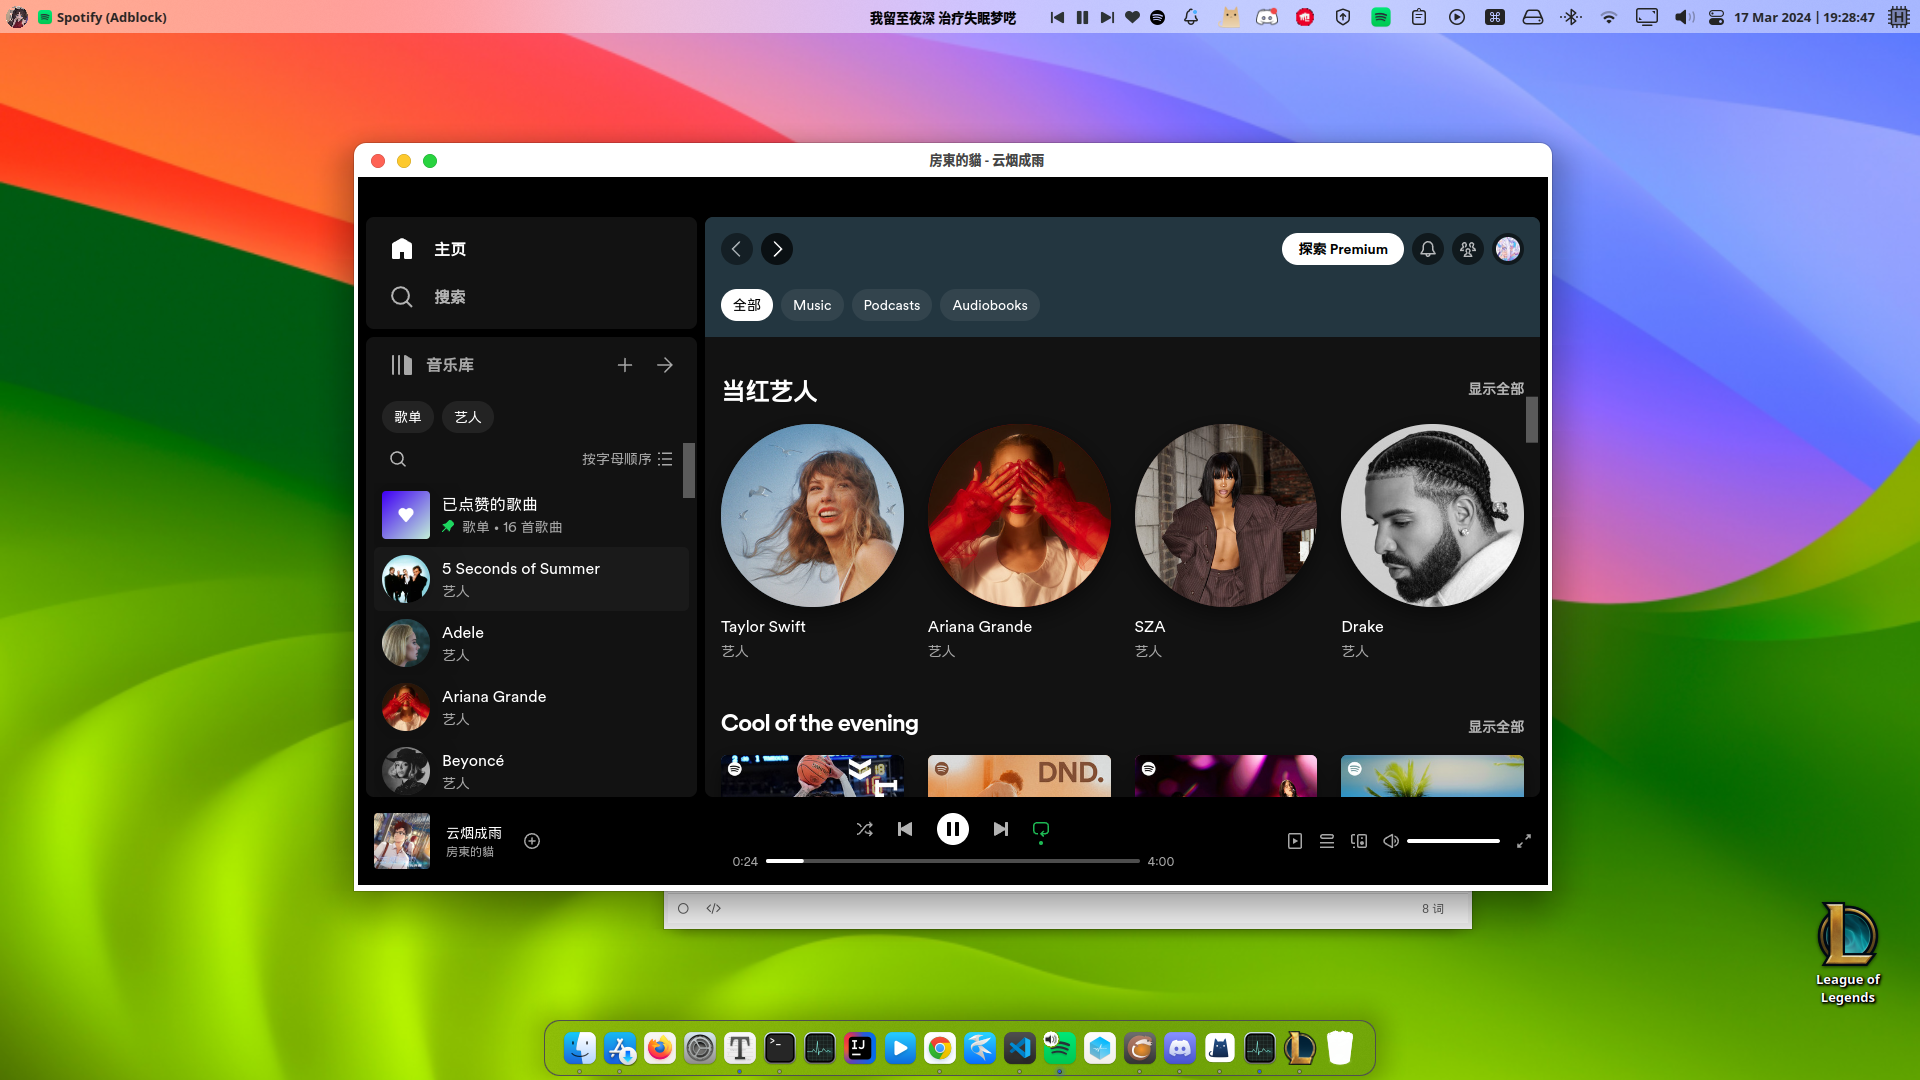This screenshot has height=1080, width=1920.
Task: Click the 探索 Premium button
Action: pyautogui.click(x=1342, y=249)
